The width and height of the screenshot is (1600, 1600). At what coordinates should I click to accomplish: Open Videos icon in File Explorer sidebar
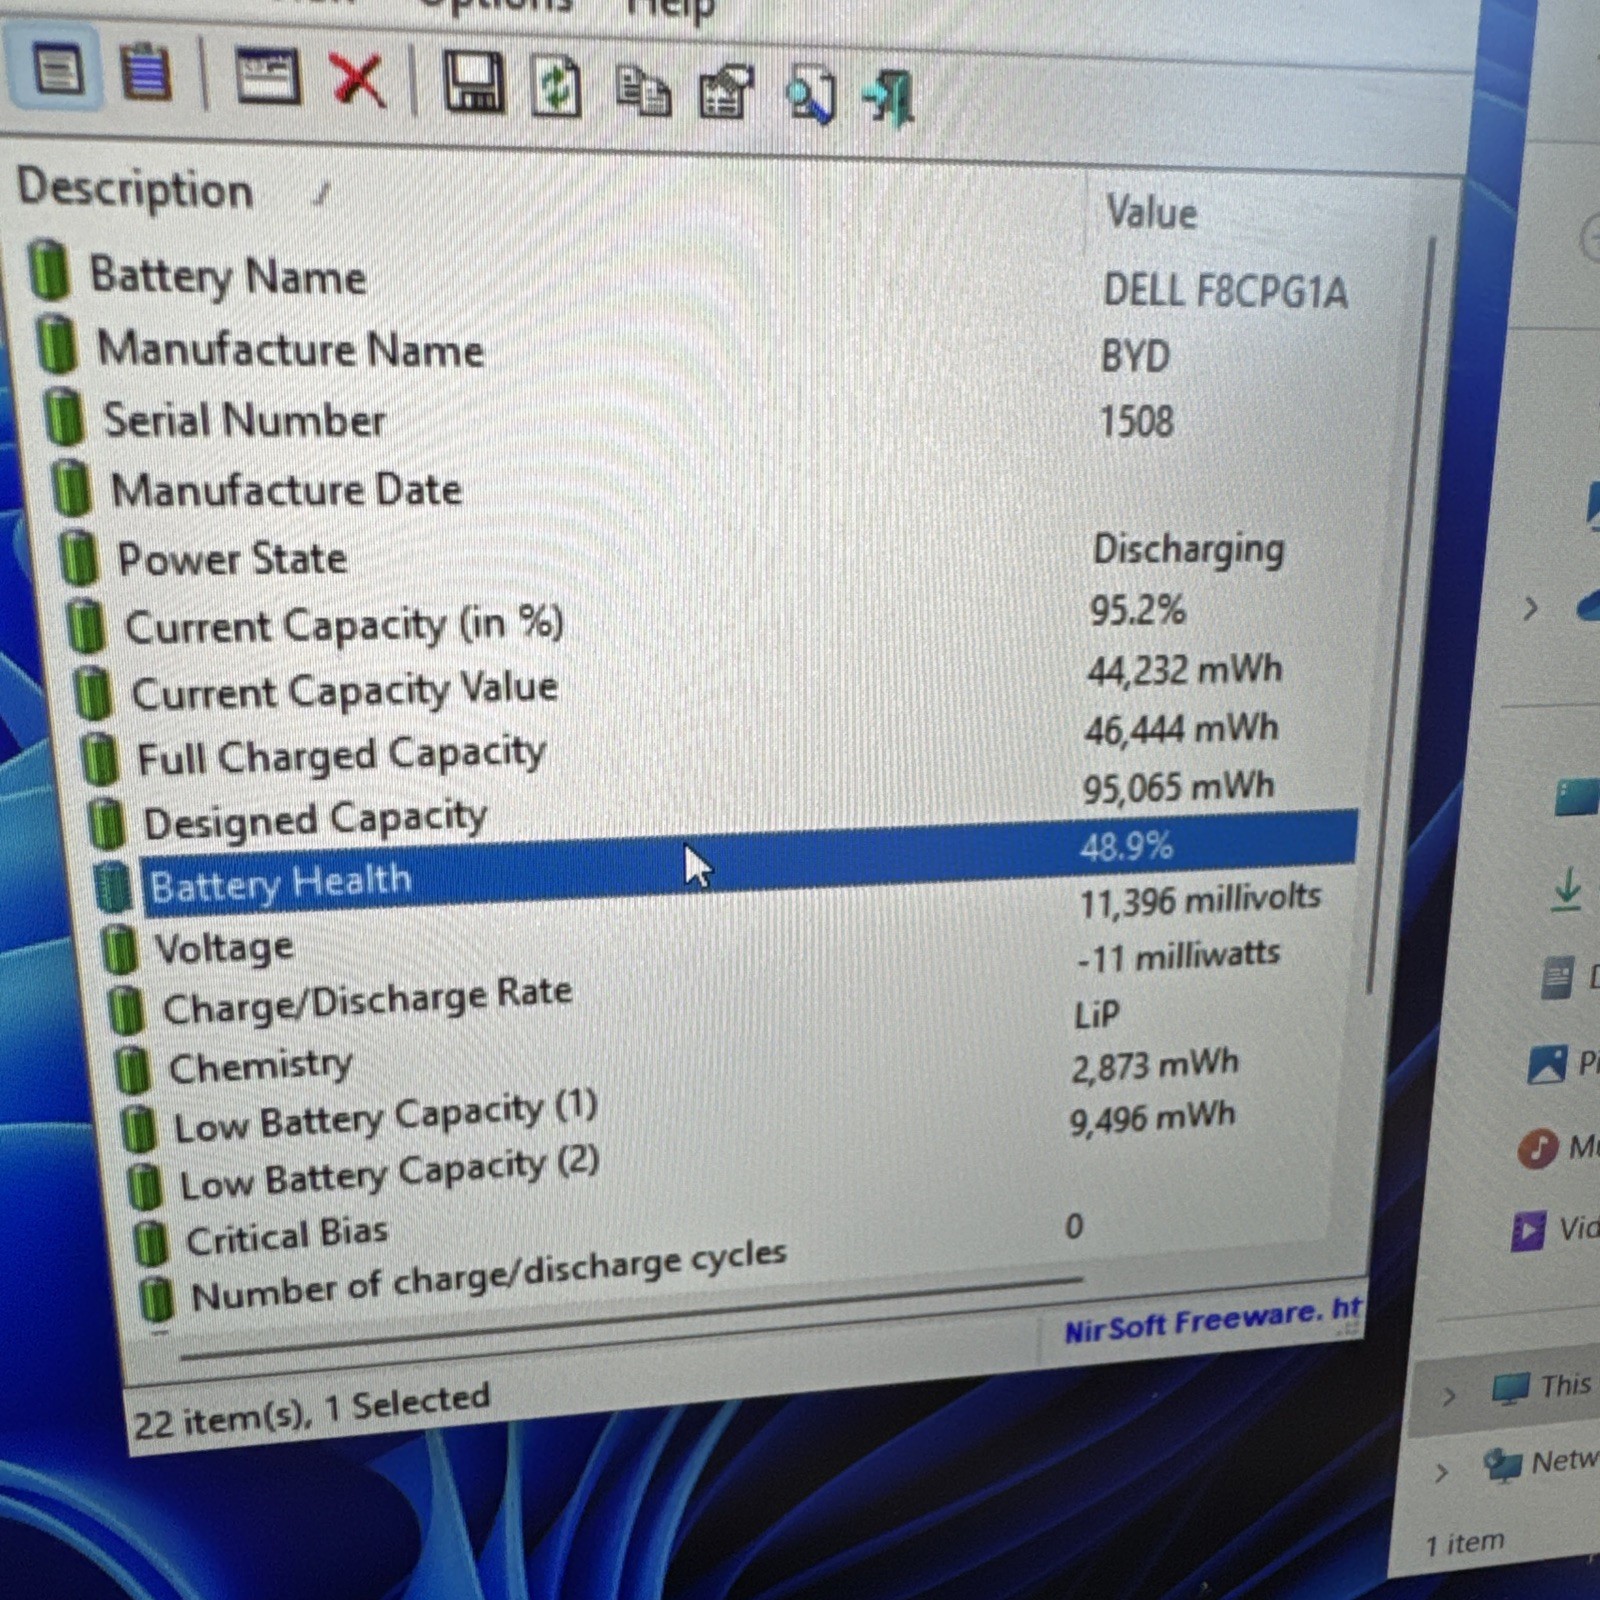click(x=1528, y=1230)
